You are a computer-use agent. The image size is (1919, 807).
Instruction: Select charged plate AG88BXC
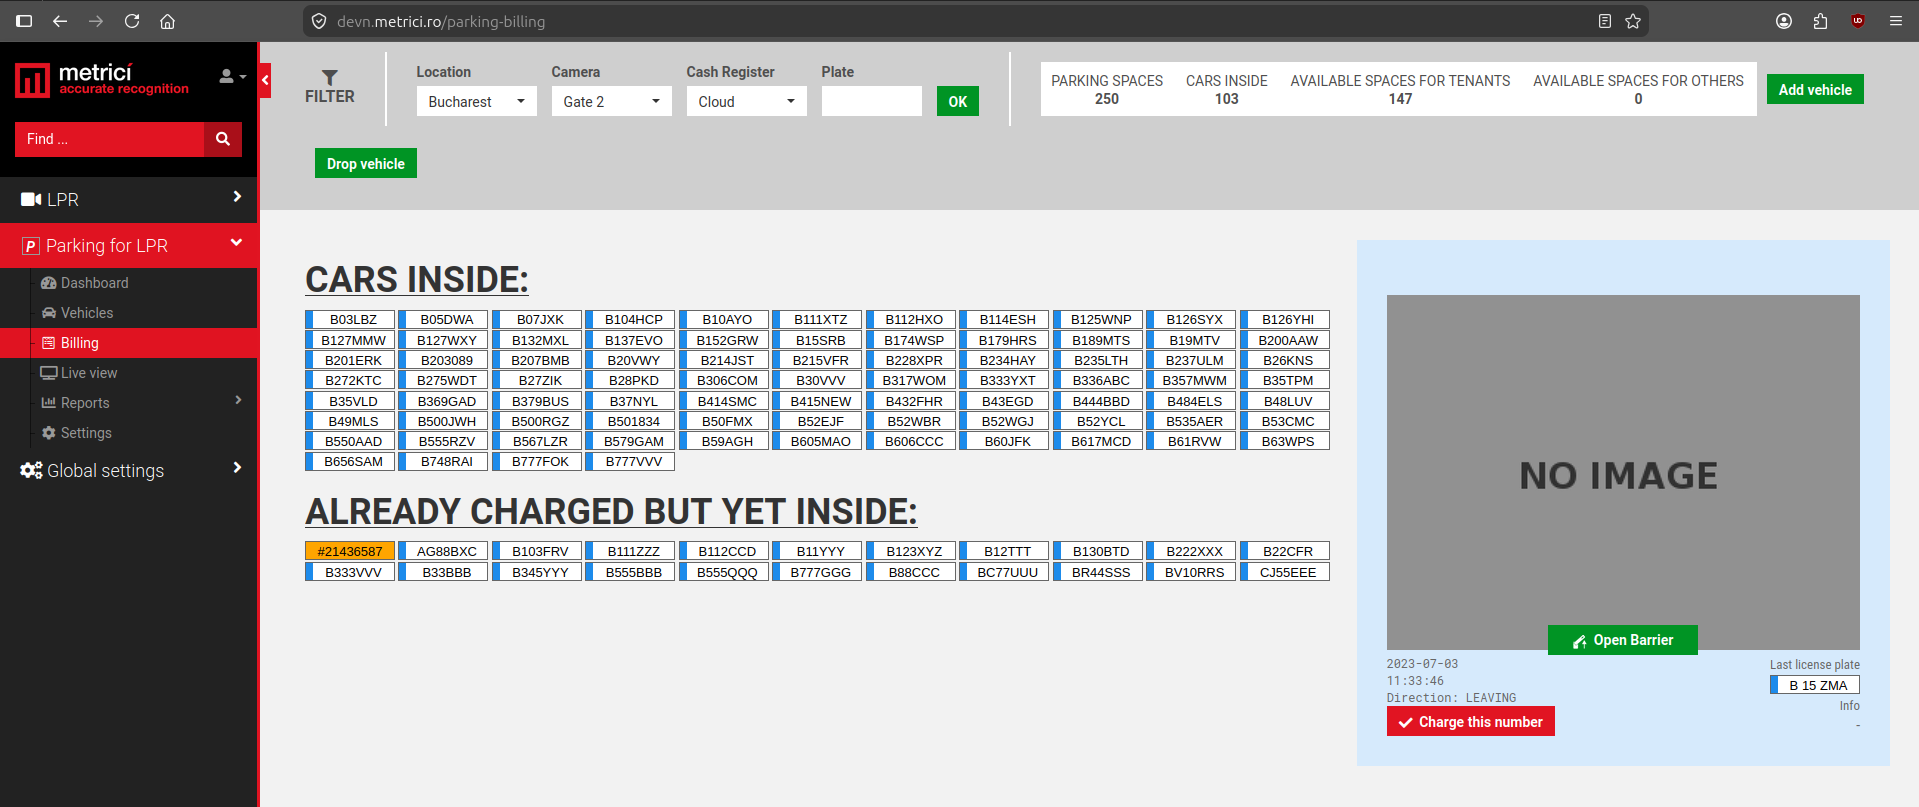click(443, 551)
